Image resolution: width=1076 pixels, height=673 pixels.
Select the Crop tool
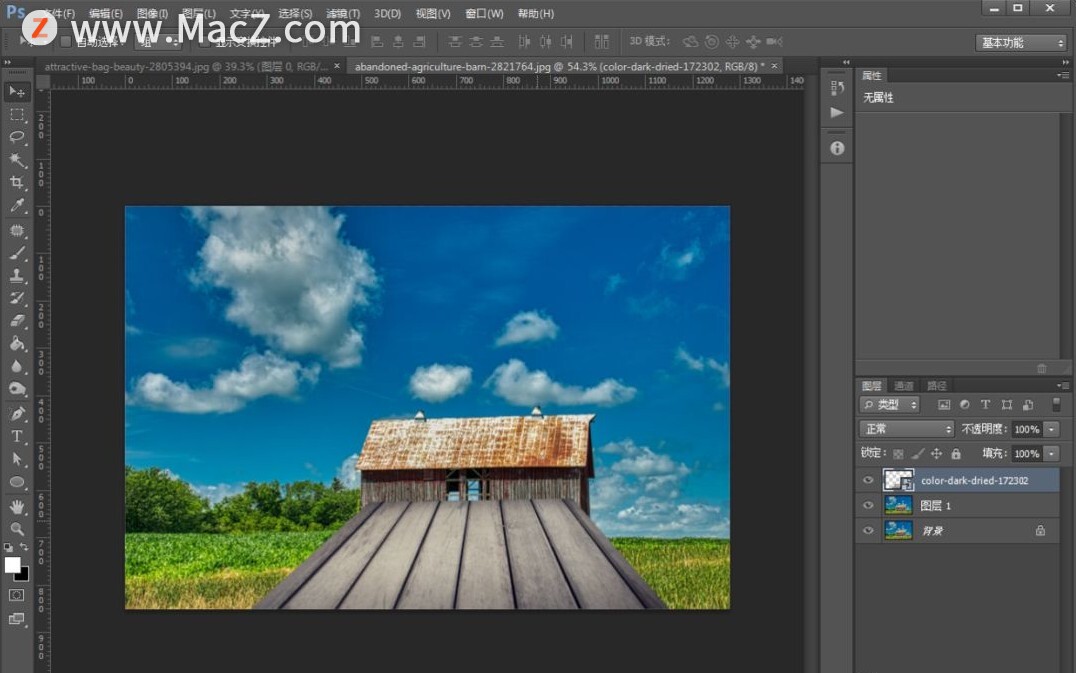(17, 182)
